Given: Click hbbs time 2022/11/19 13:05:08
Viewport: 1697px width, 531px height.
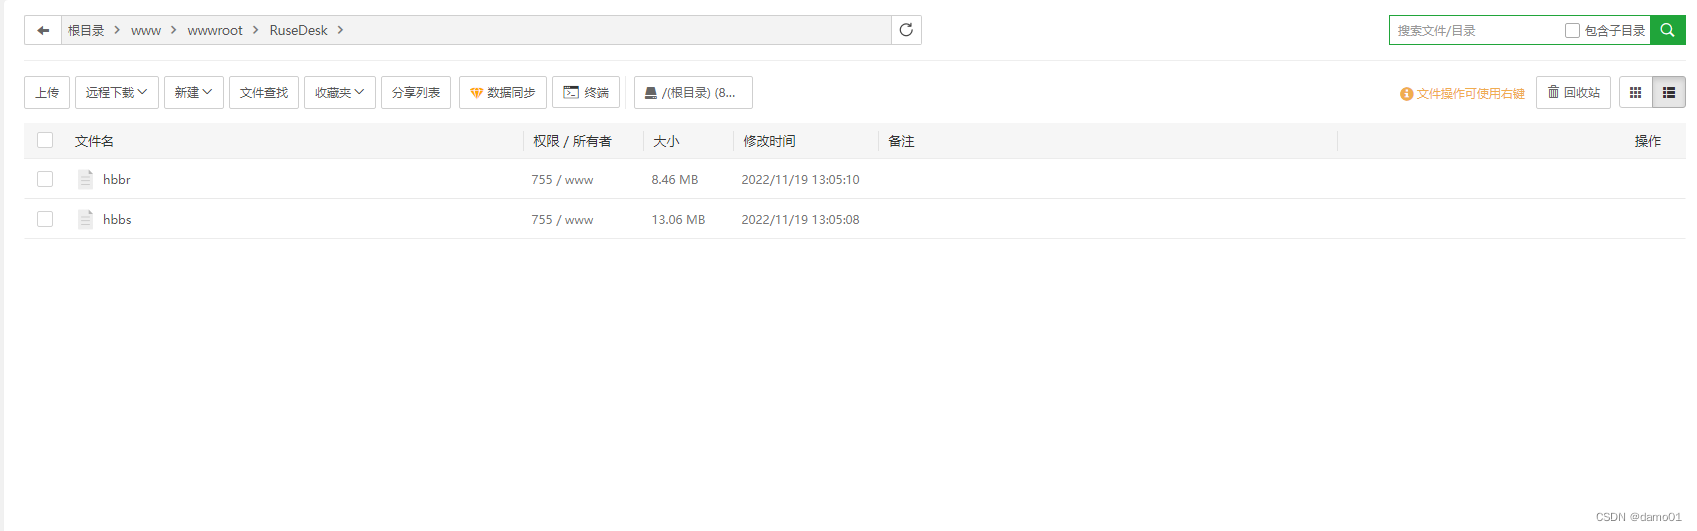Looking at the screenshot, I should point(800,219).
